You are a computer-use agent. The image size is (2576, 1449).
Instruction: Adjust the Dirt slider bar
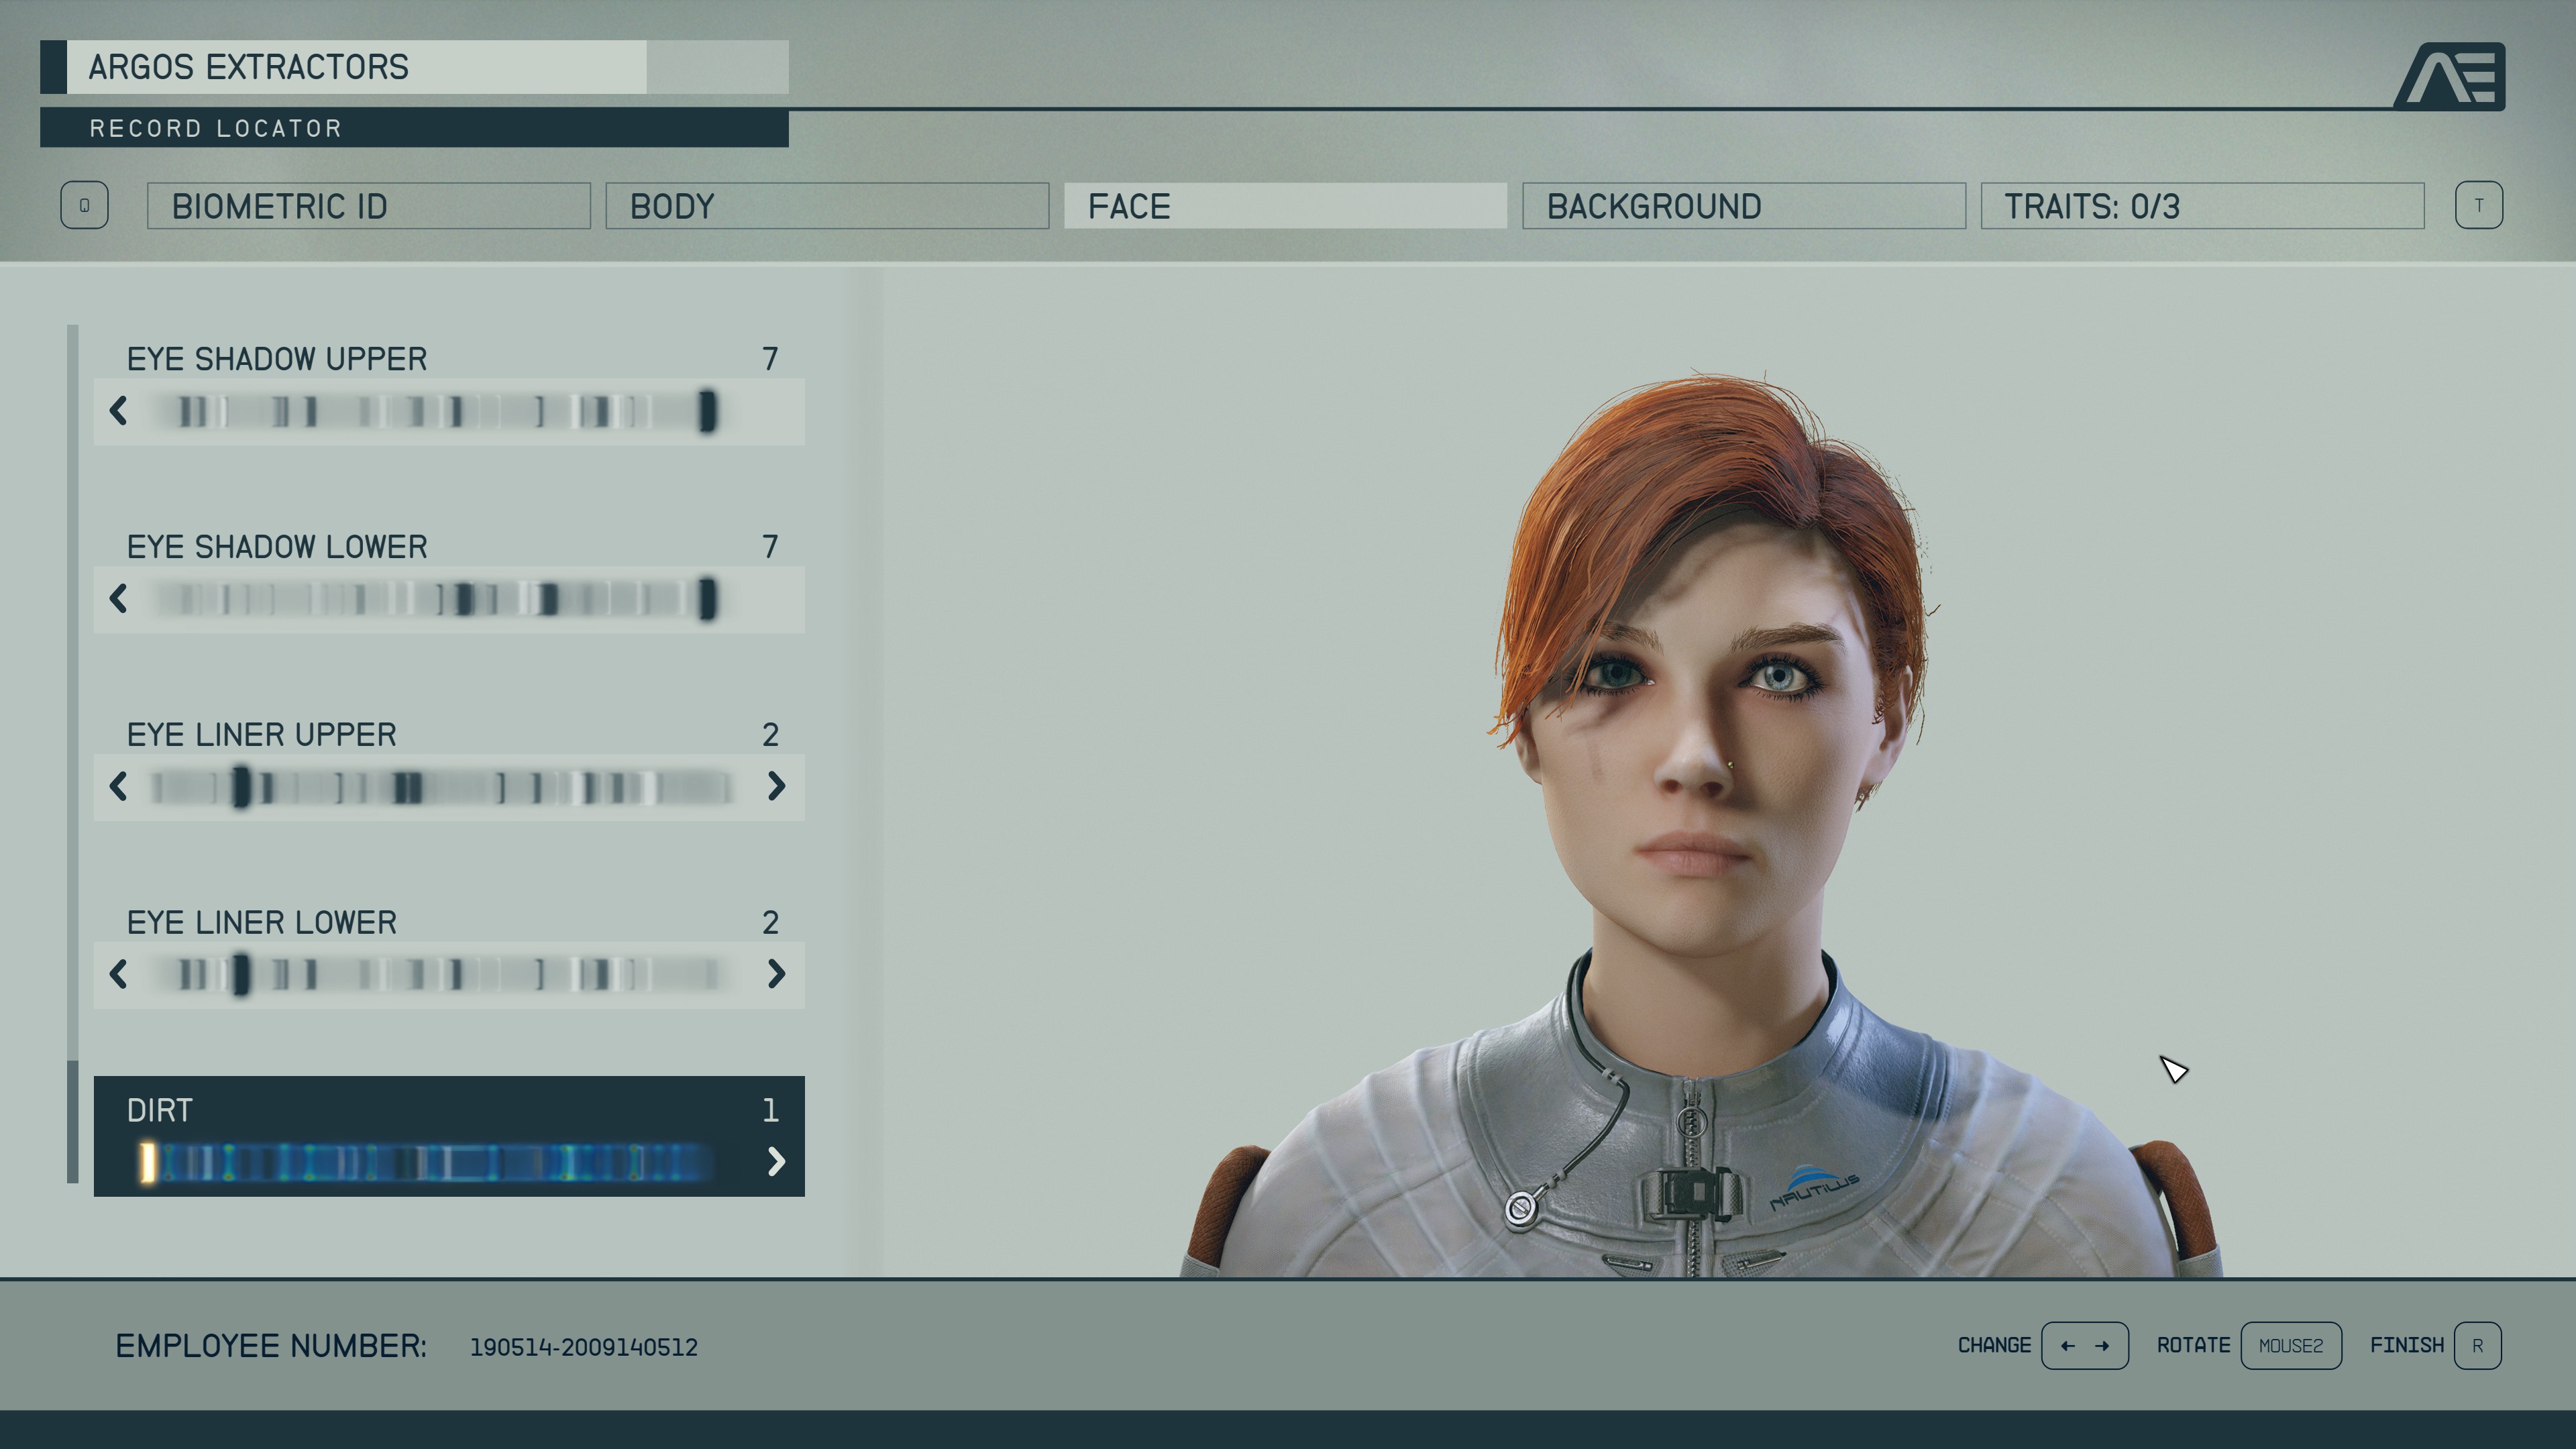[x=427, y=1162]
